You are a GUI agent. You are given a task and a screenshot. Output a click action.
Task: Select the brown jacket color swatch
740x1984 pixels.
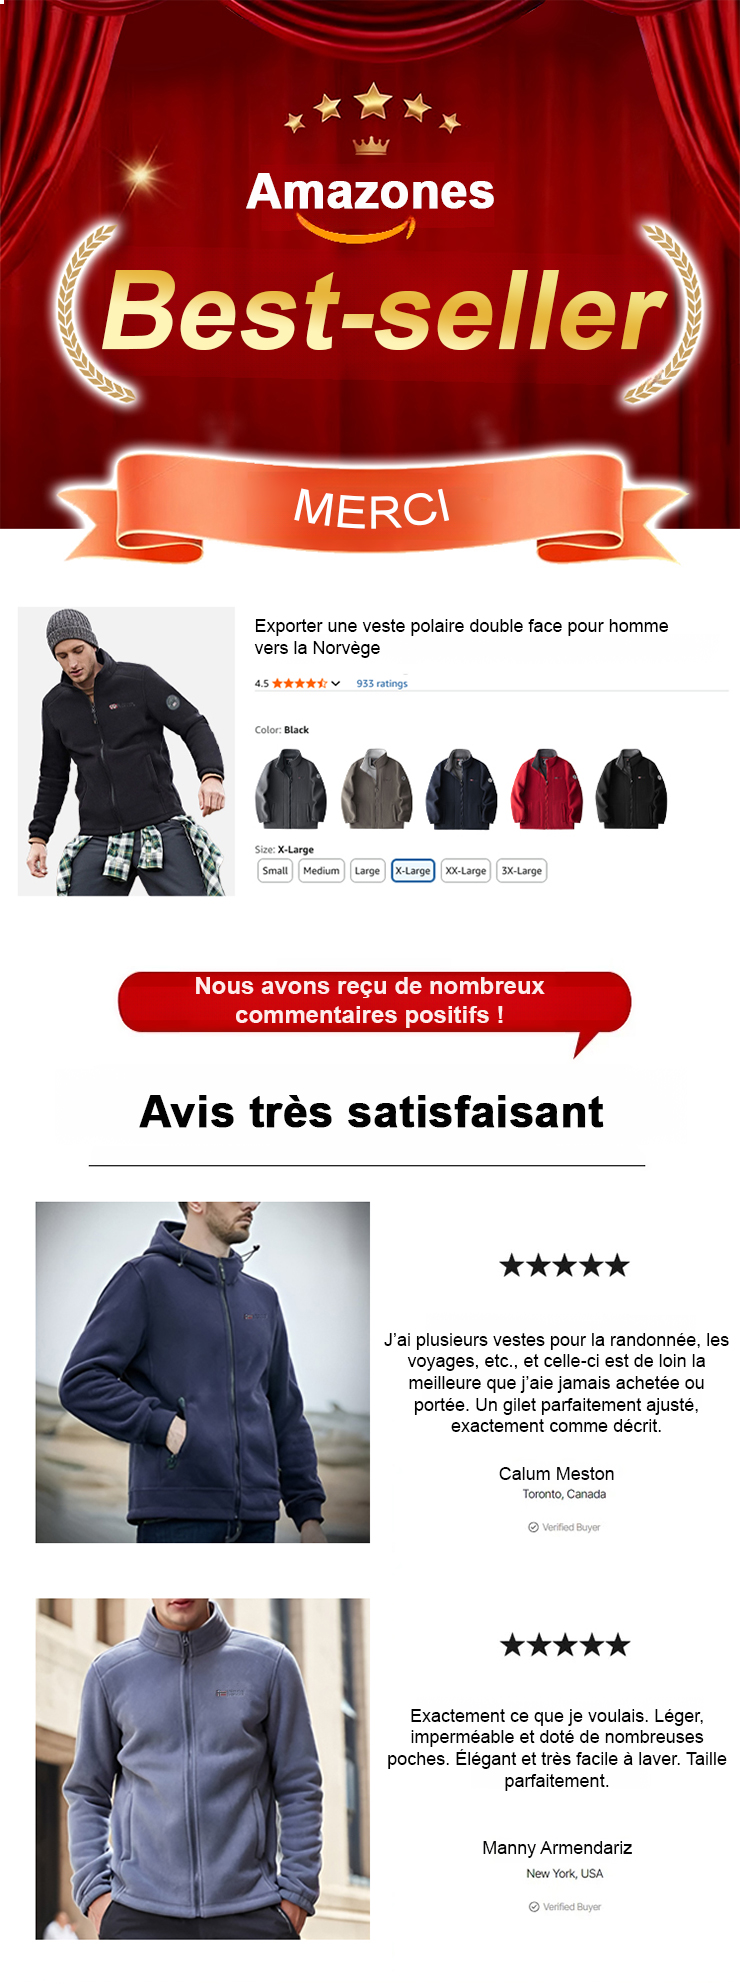click(376, 789)
